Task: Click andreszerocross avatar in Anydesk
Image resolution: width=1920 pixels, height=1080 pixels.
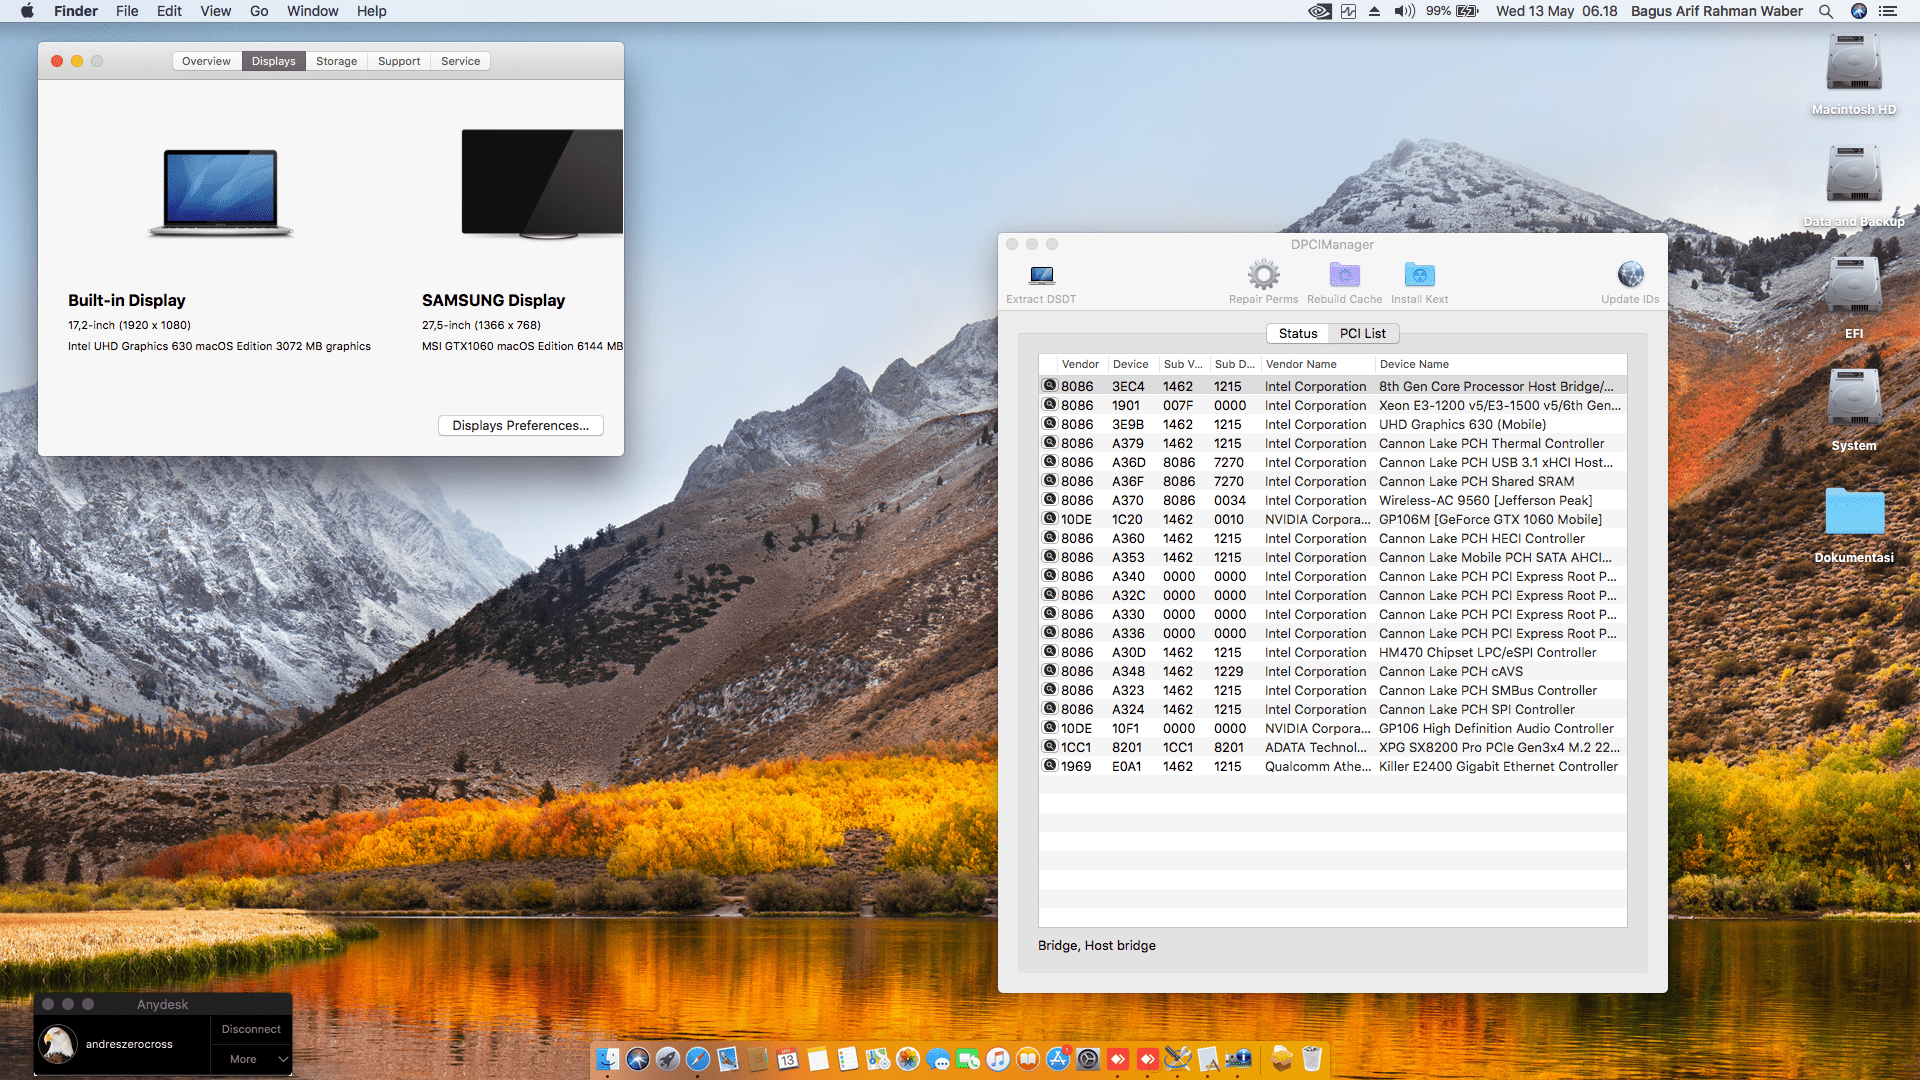Action: 58,1044
